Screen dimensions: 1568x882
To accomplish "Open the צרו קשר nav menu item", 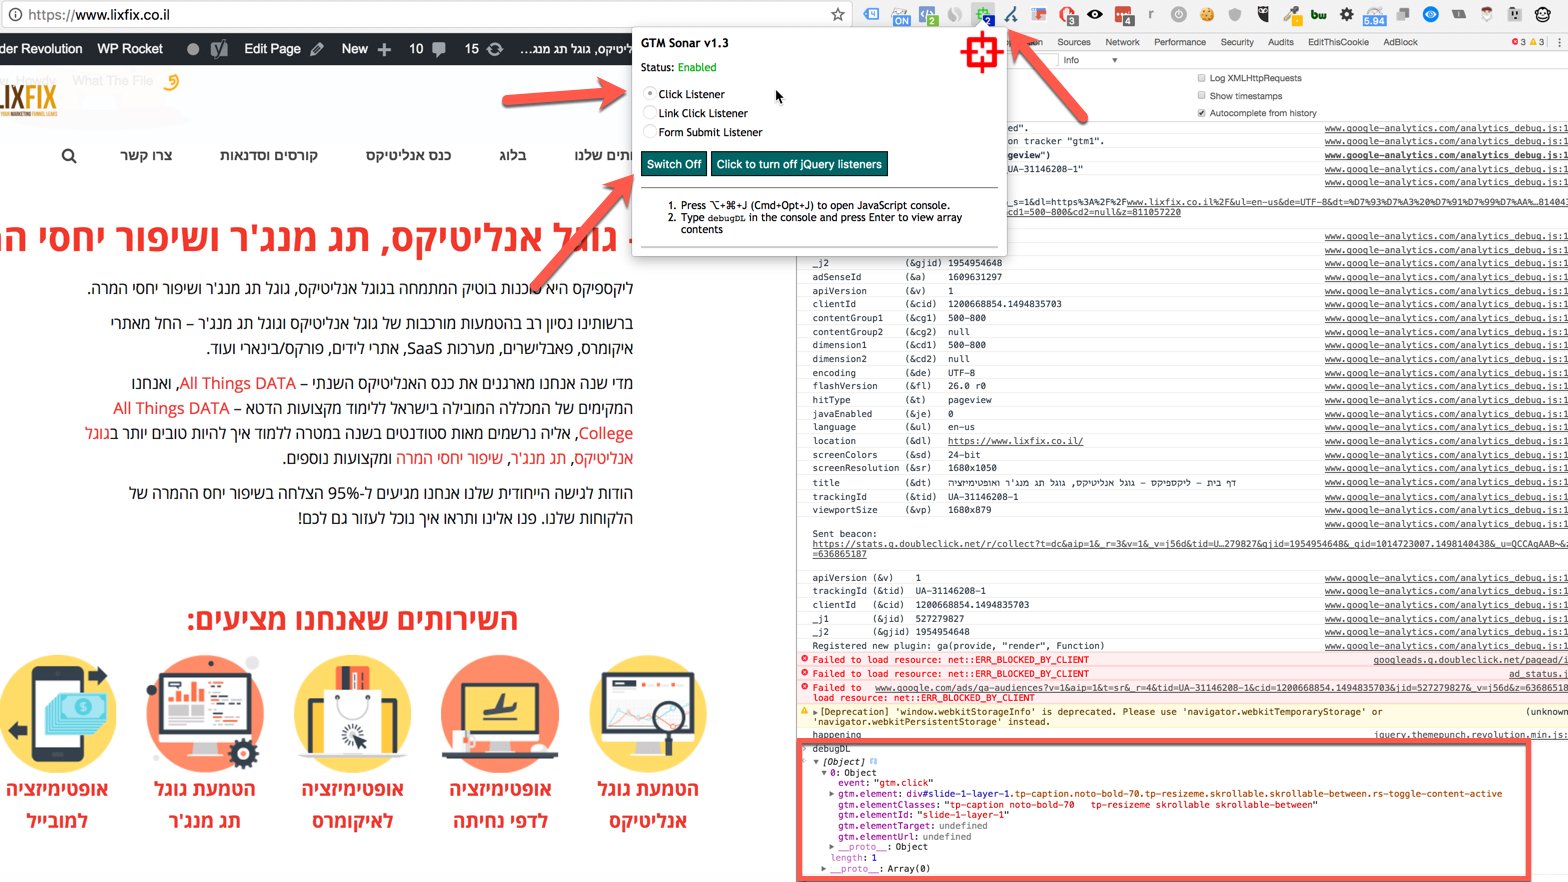I will (x=146, y=155).
